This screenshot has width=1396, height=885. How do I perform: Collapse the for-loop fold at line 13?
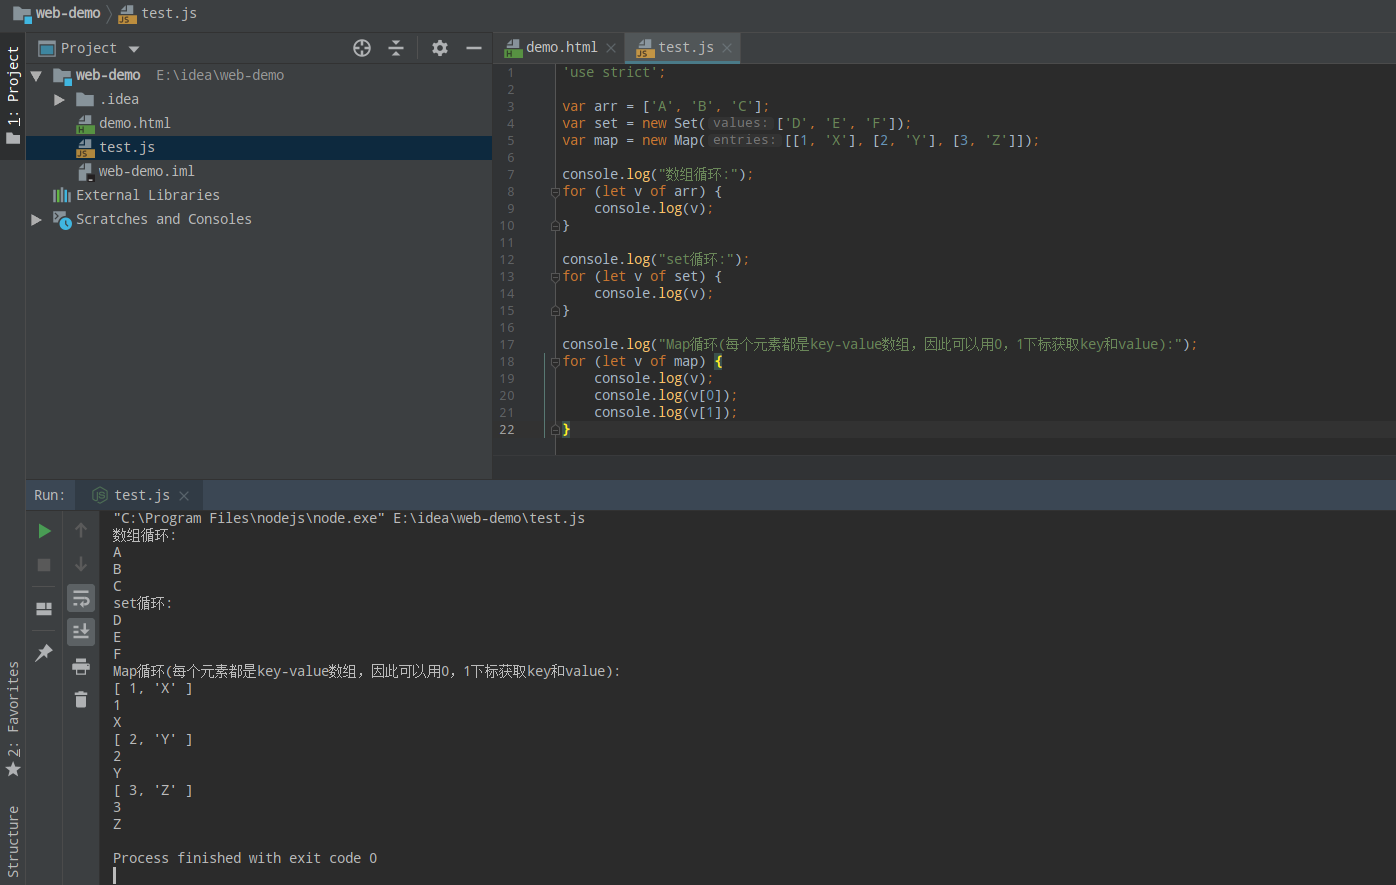pos(555,277)
